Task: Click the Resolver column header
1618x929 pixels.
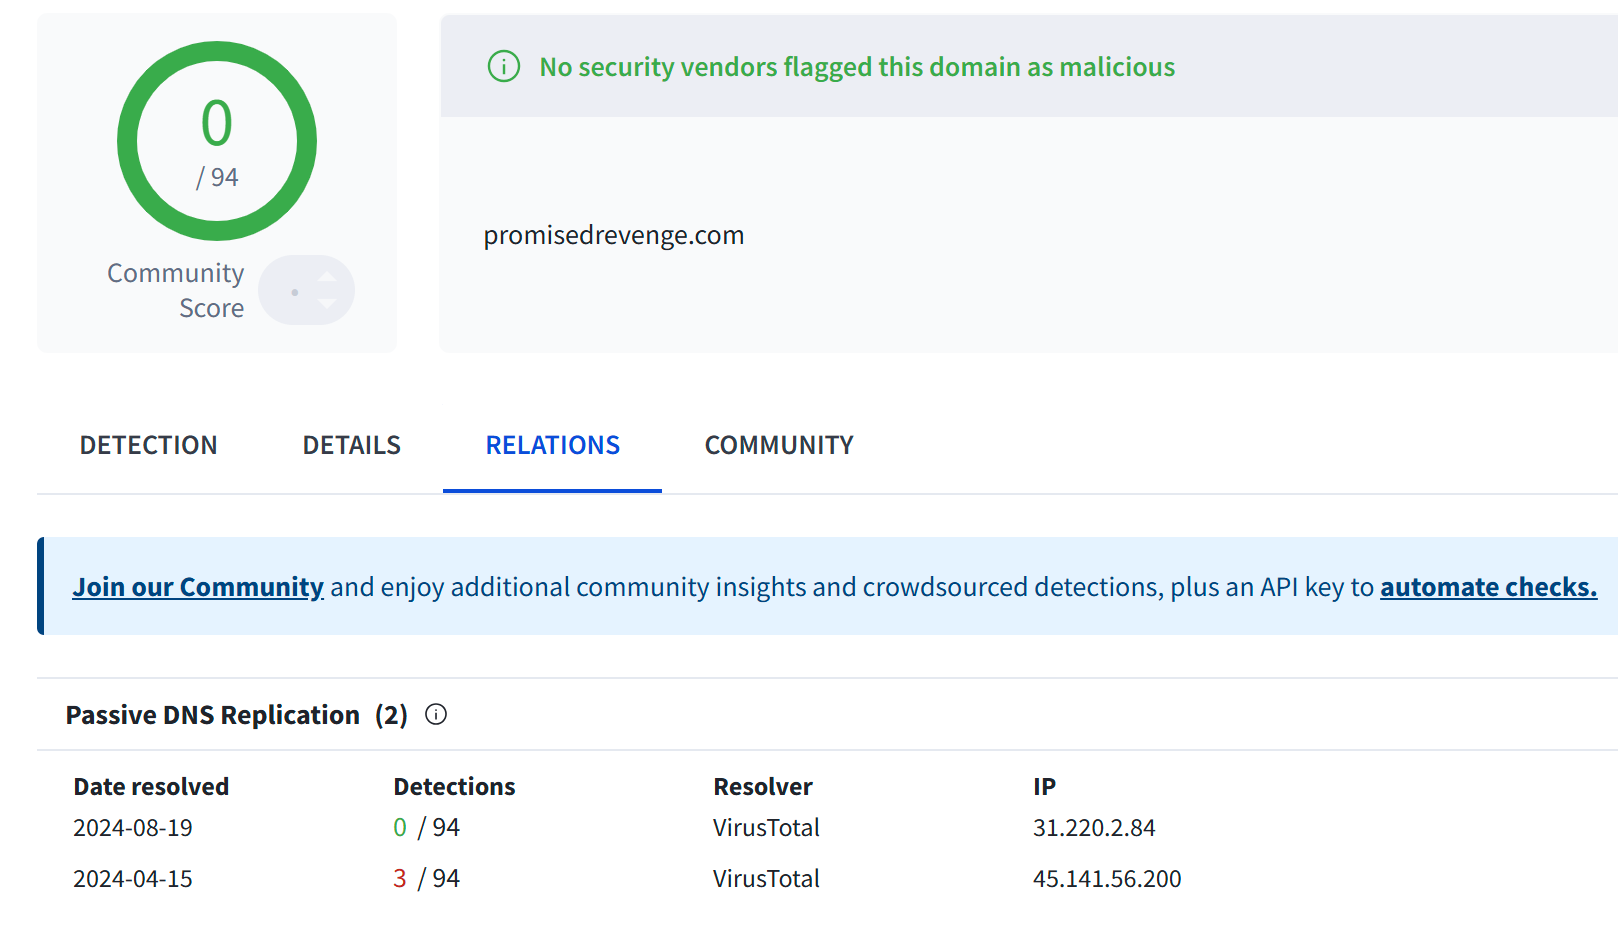Action: [x=763, y=787]
